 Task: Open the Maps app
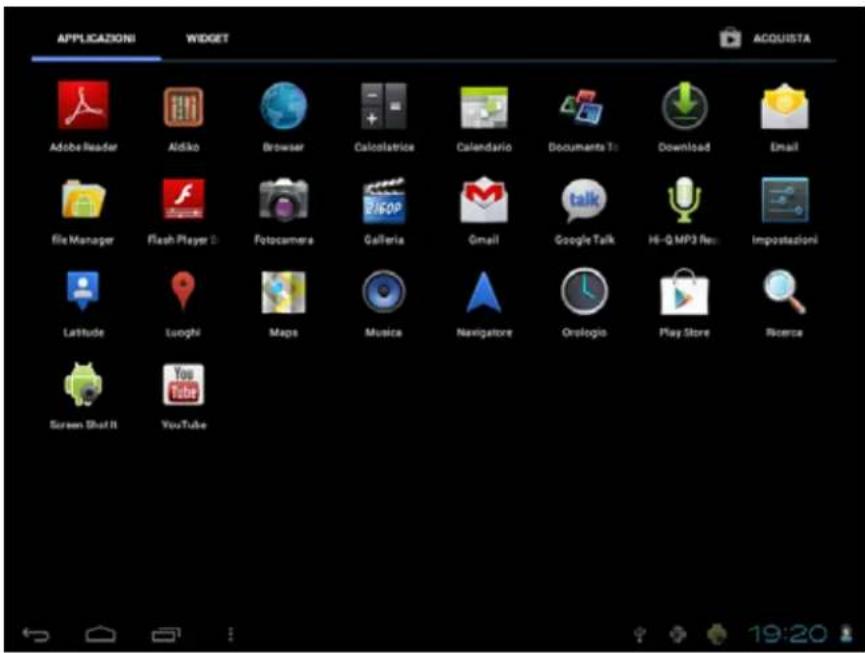284,292
